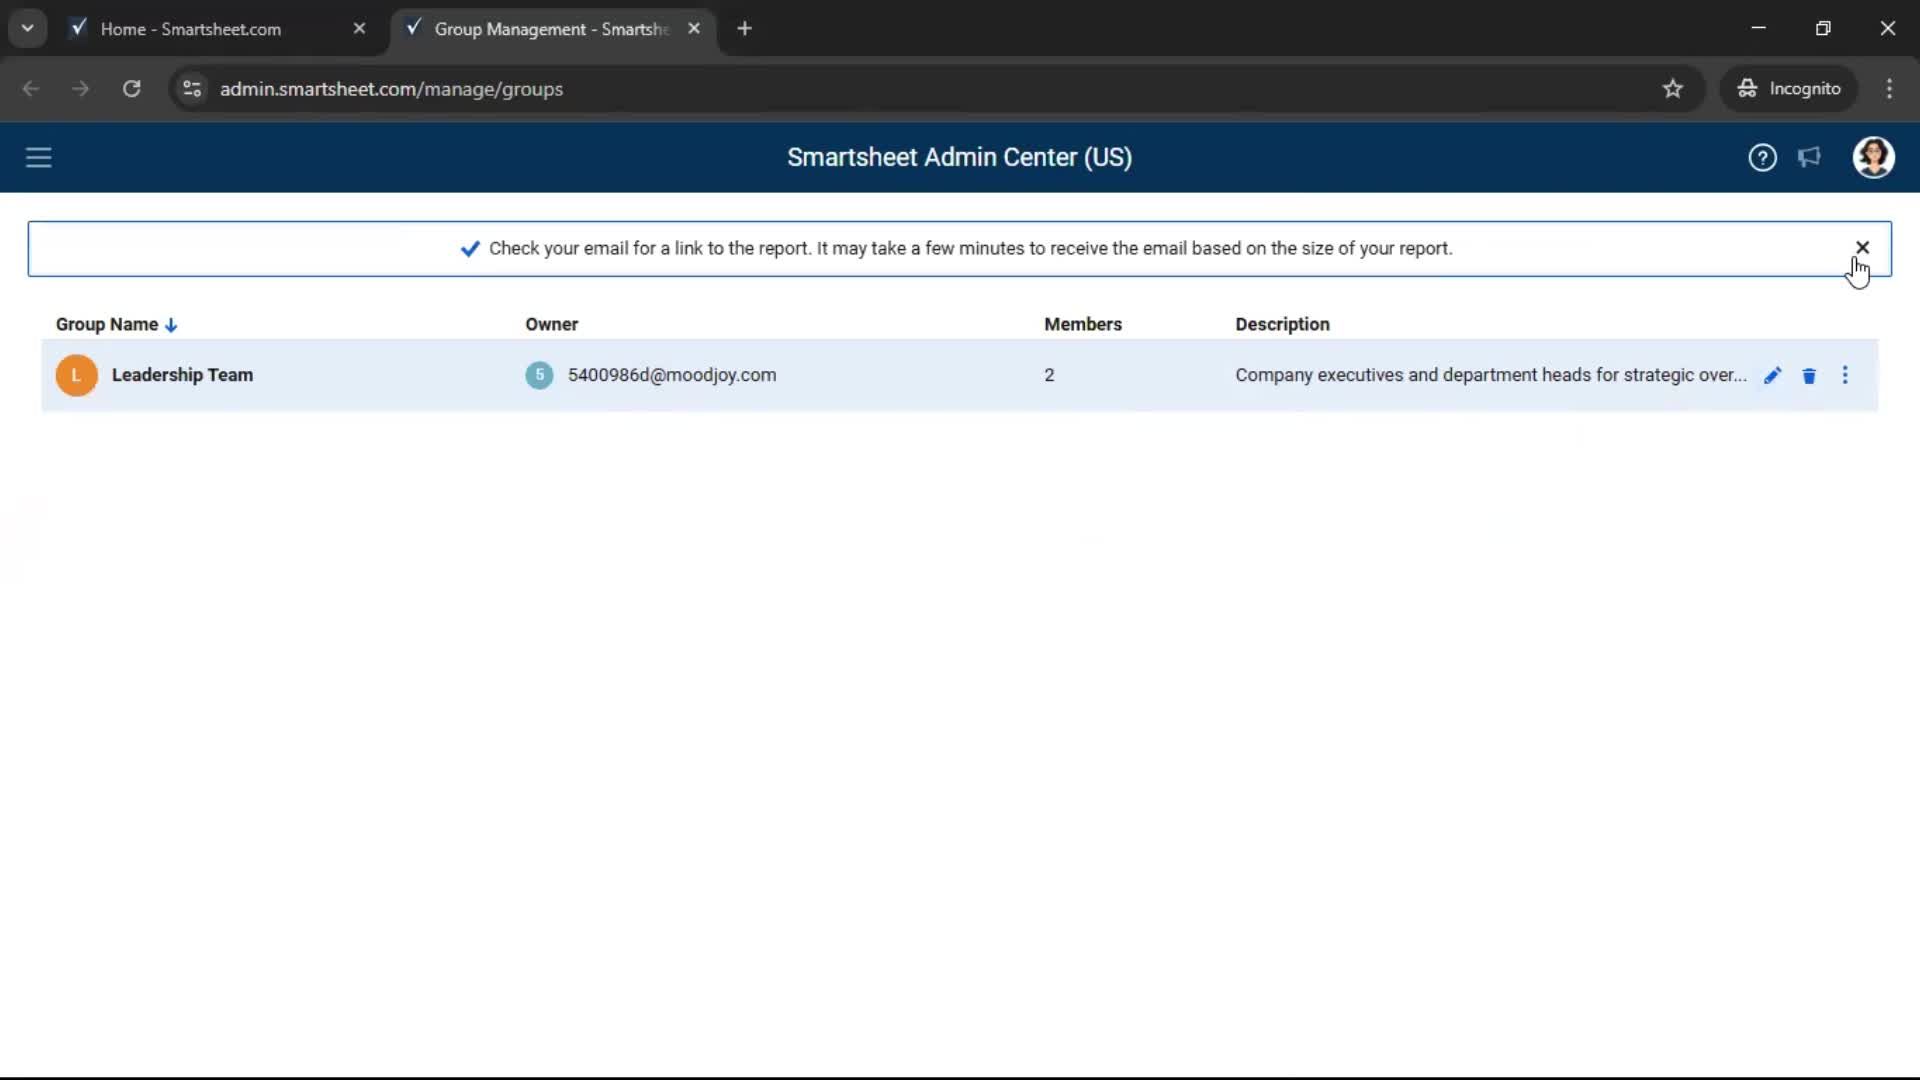The height and width of the screenshot is (1080, 1920).
Task: Open the Chrome three-dot browser menu
Action: (x=1890, y=89)
